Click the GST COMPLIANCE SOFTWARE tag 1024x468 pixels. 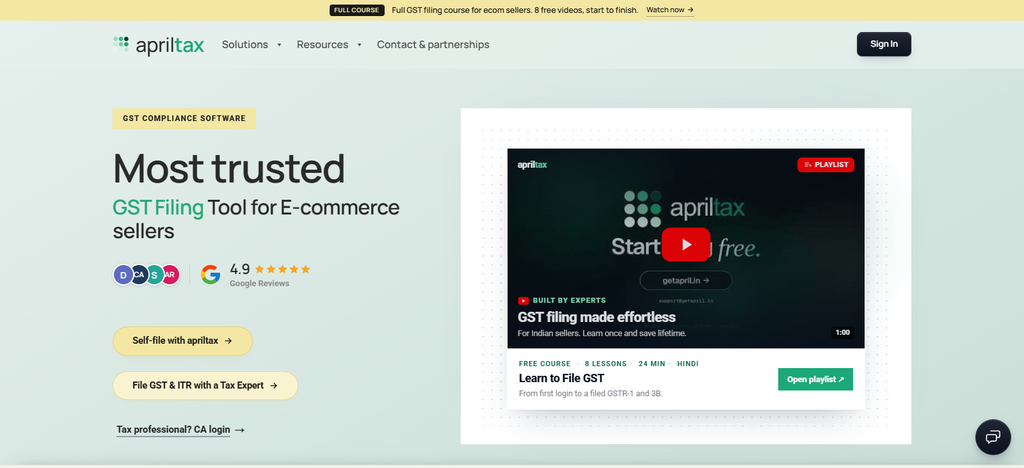(184, 118)
